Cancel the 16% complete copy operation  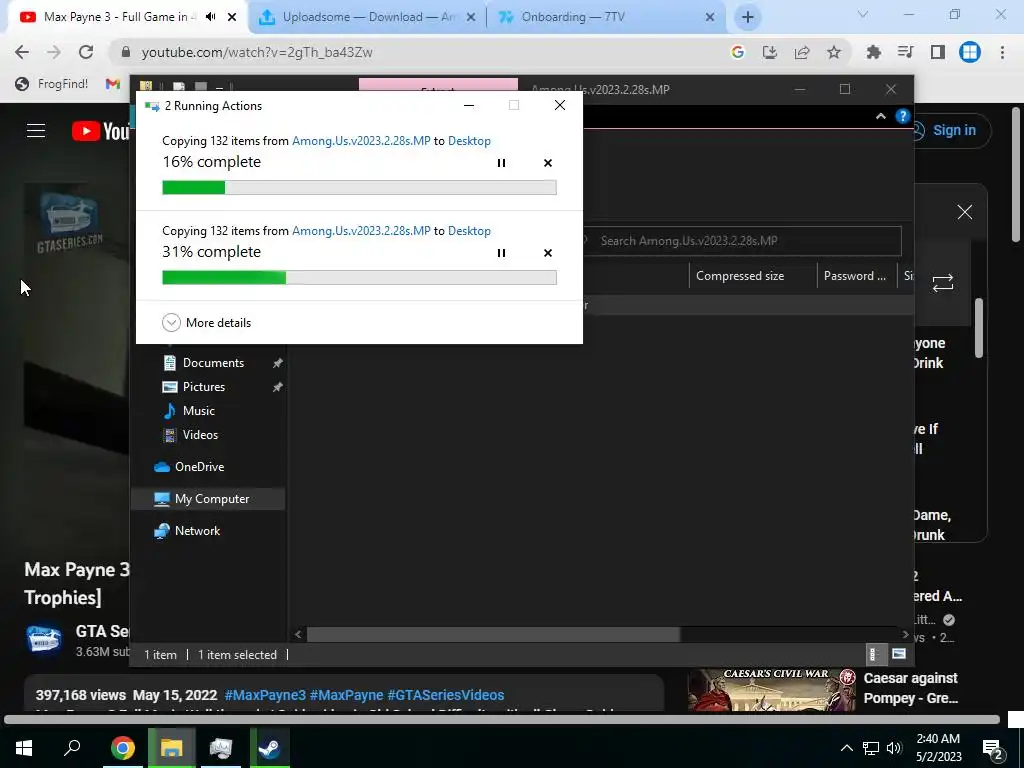tap(548, 163)
